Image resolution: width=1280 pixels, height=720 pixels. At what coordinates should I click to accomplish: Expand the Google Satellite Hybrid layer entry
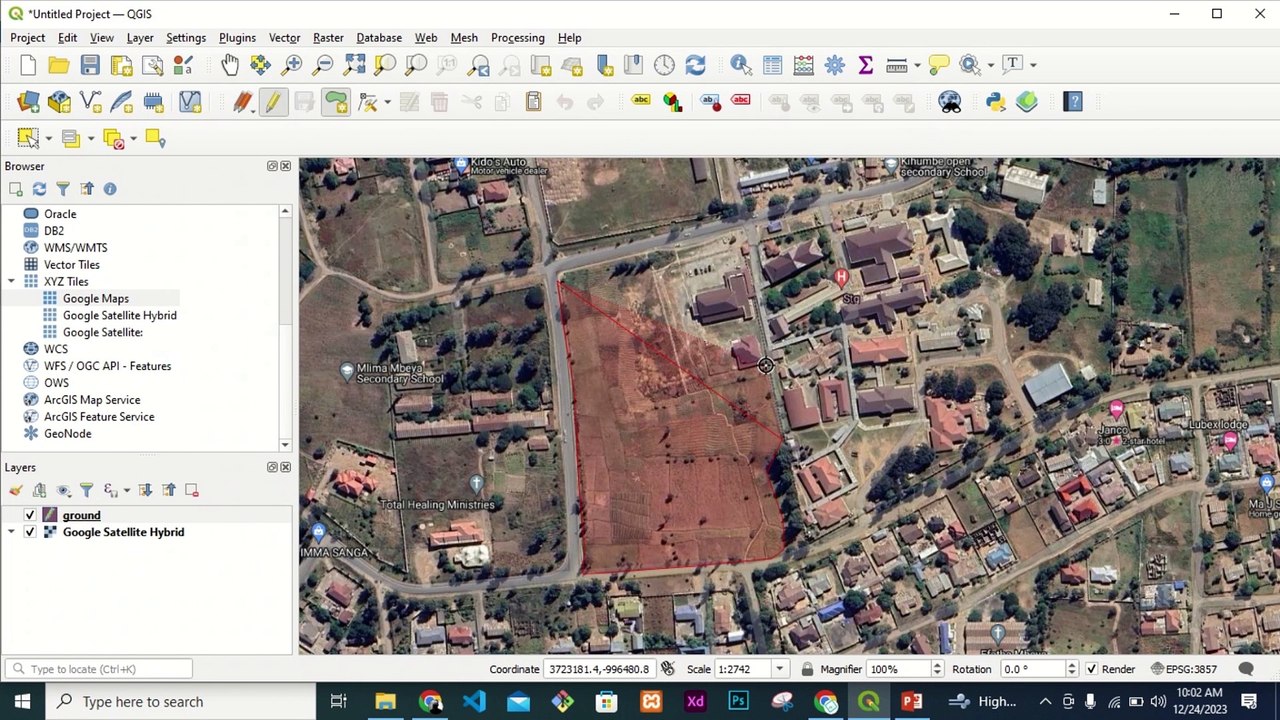coord(11,532)
